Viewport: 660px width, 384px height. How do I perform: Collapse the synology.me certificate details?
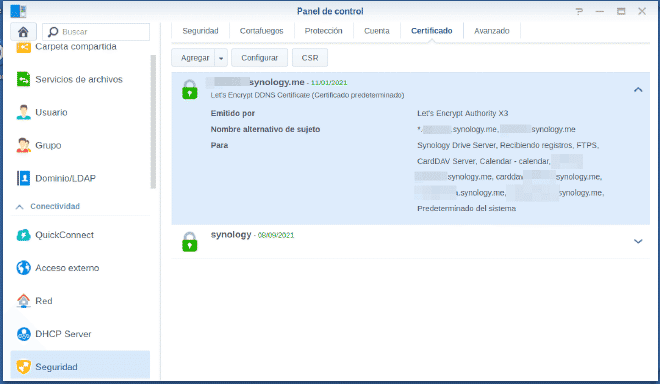(x=638, y=90)
